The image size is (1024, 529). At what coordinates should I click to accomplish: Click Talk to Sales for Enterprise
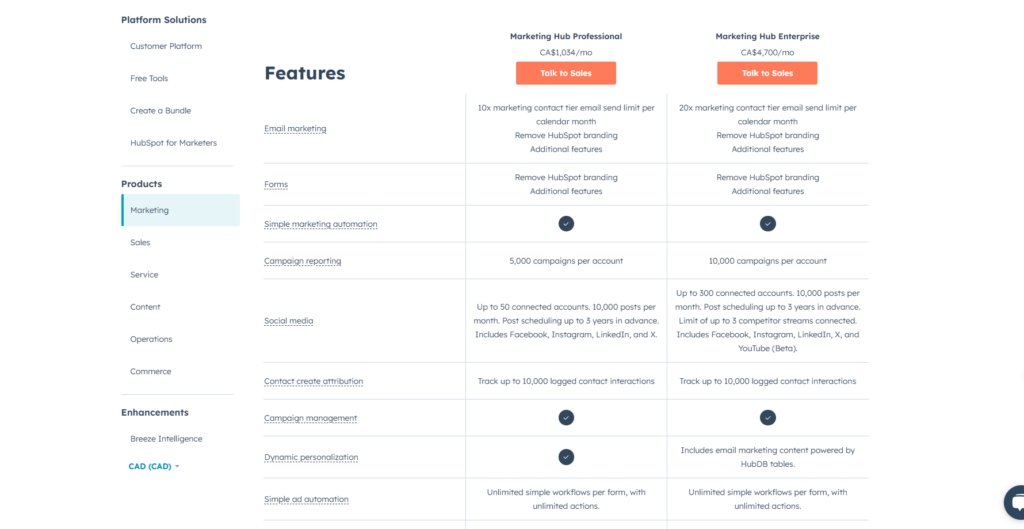point(767,73)
